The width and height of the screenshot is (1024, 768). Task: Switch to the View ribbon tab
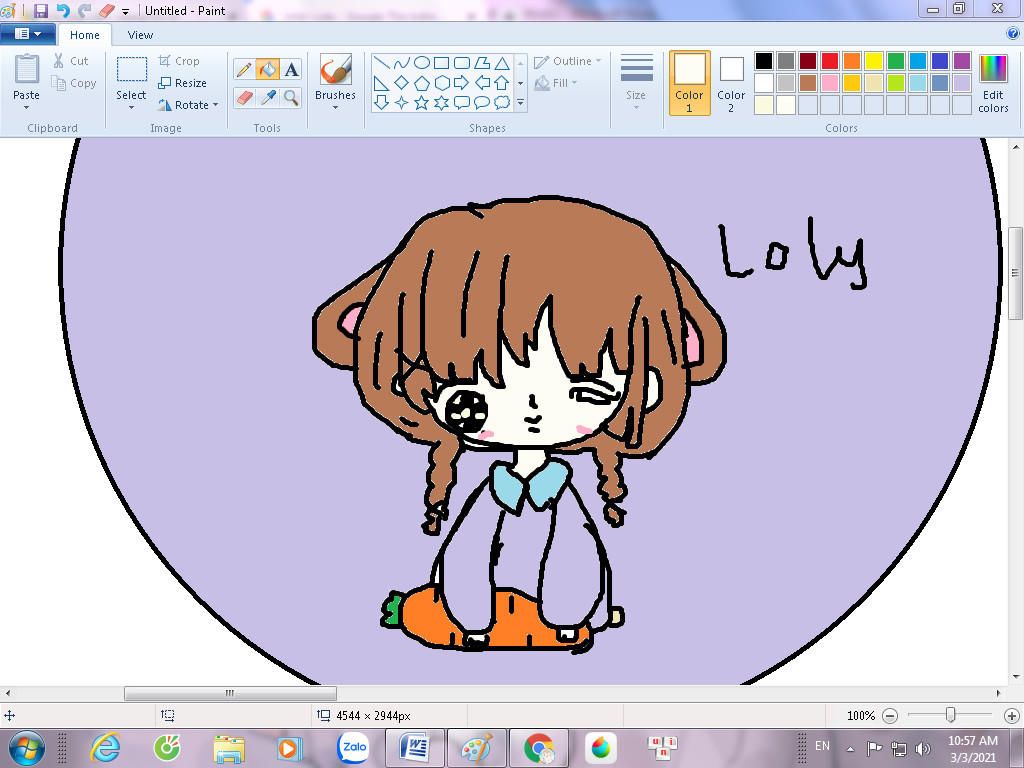tap(140, 35)
